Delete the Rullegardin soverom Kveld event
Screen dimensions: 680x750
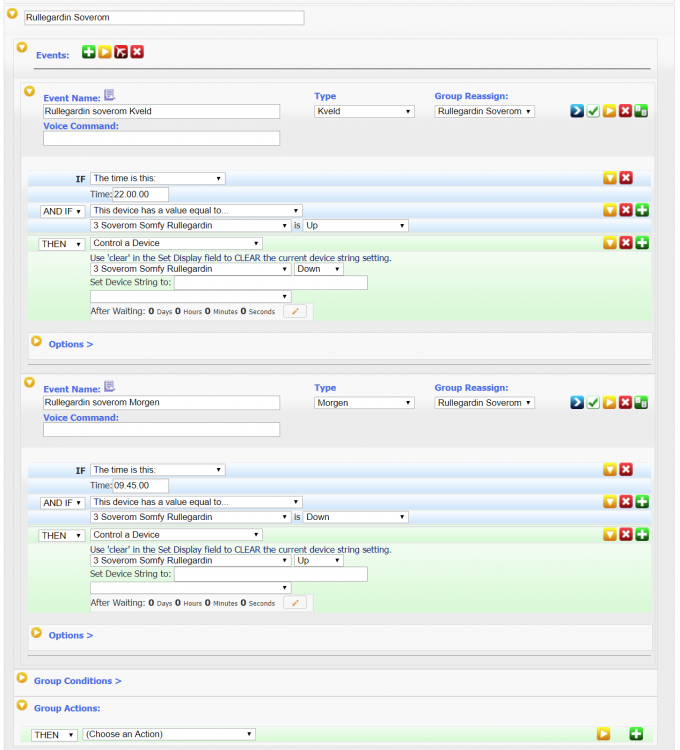(625, 111)
